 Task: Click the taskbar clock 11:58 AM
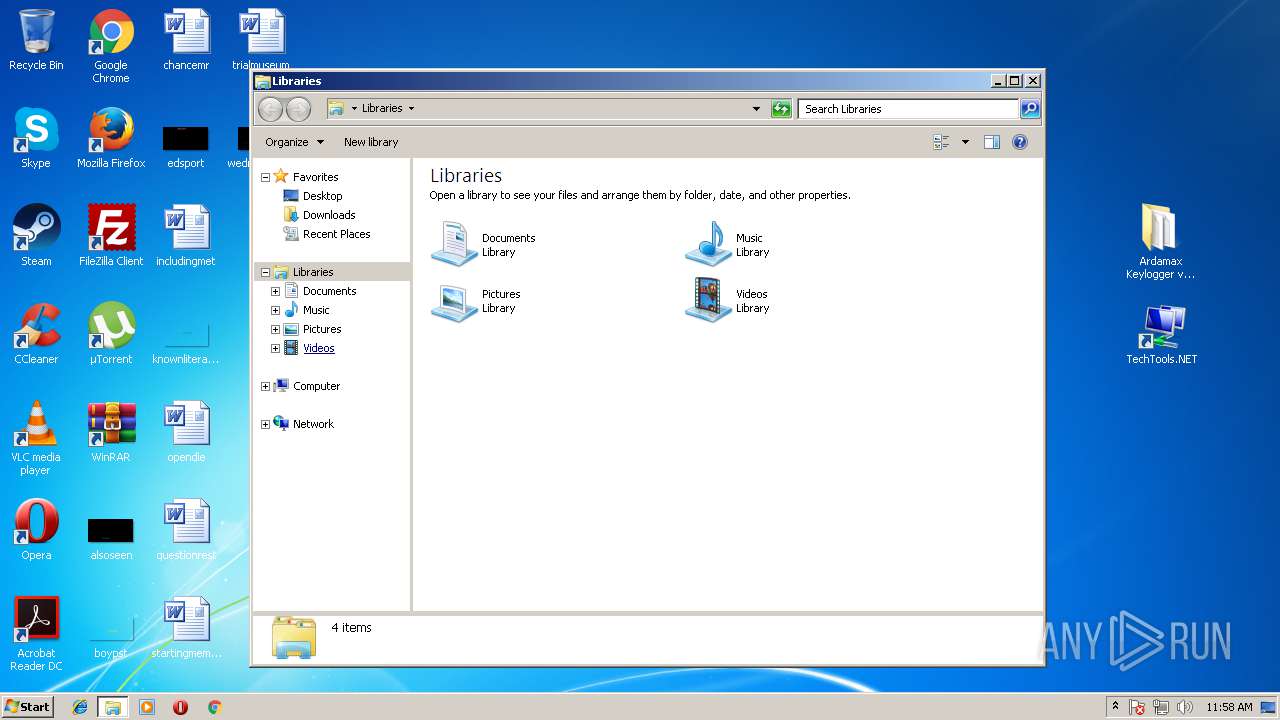(1229, 707)
